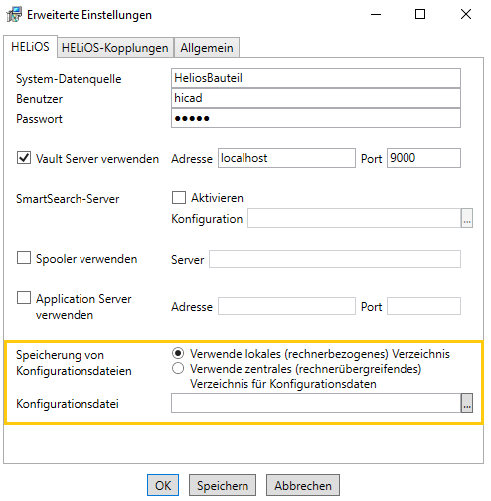
Task: Enable Spooler verwenden
Action: pos(24,258)
